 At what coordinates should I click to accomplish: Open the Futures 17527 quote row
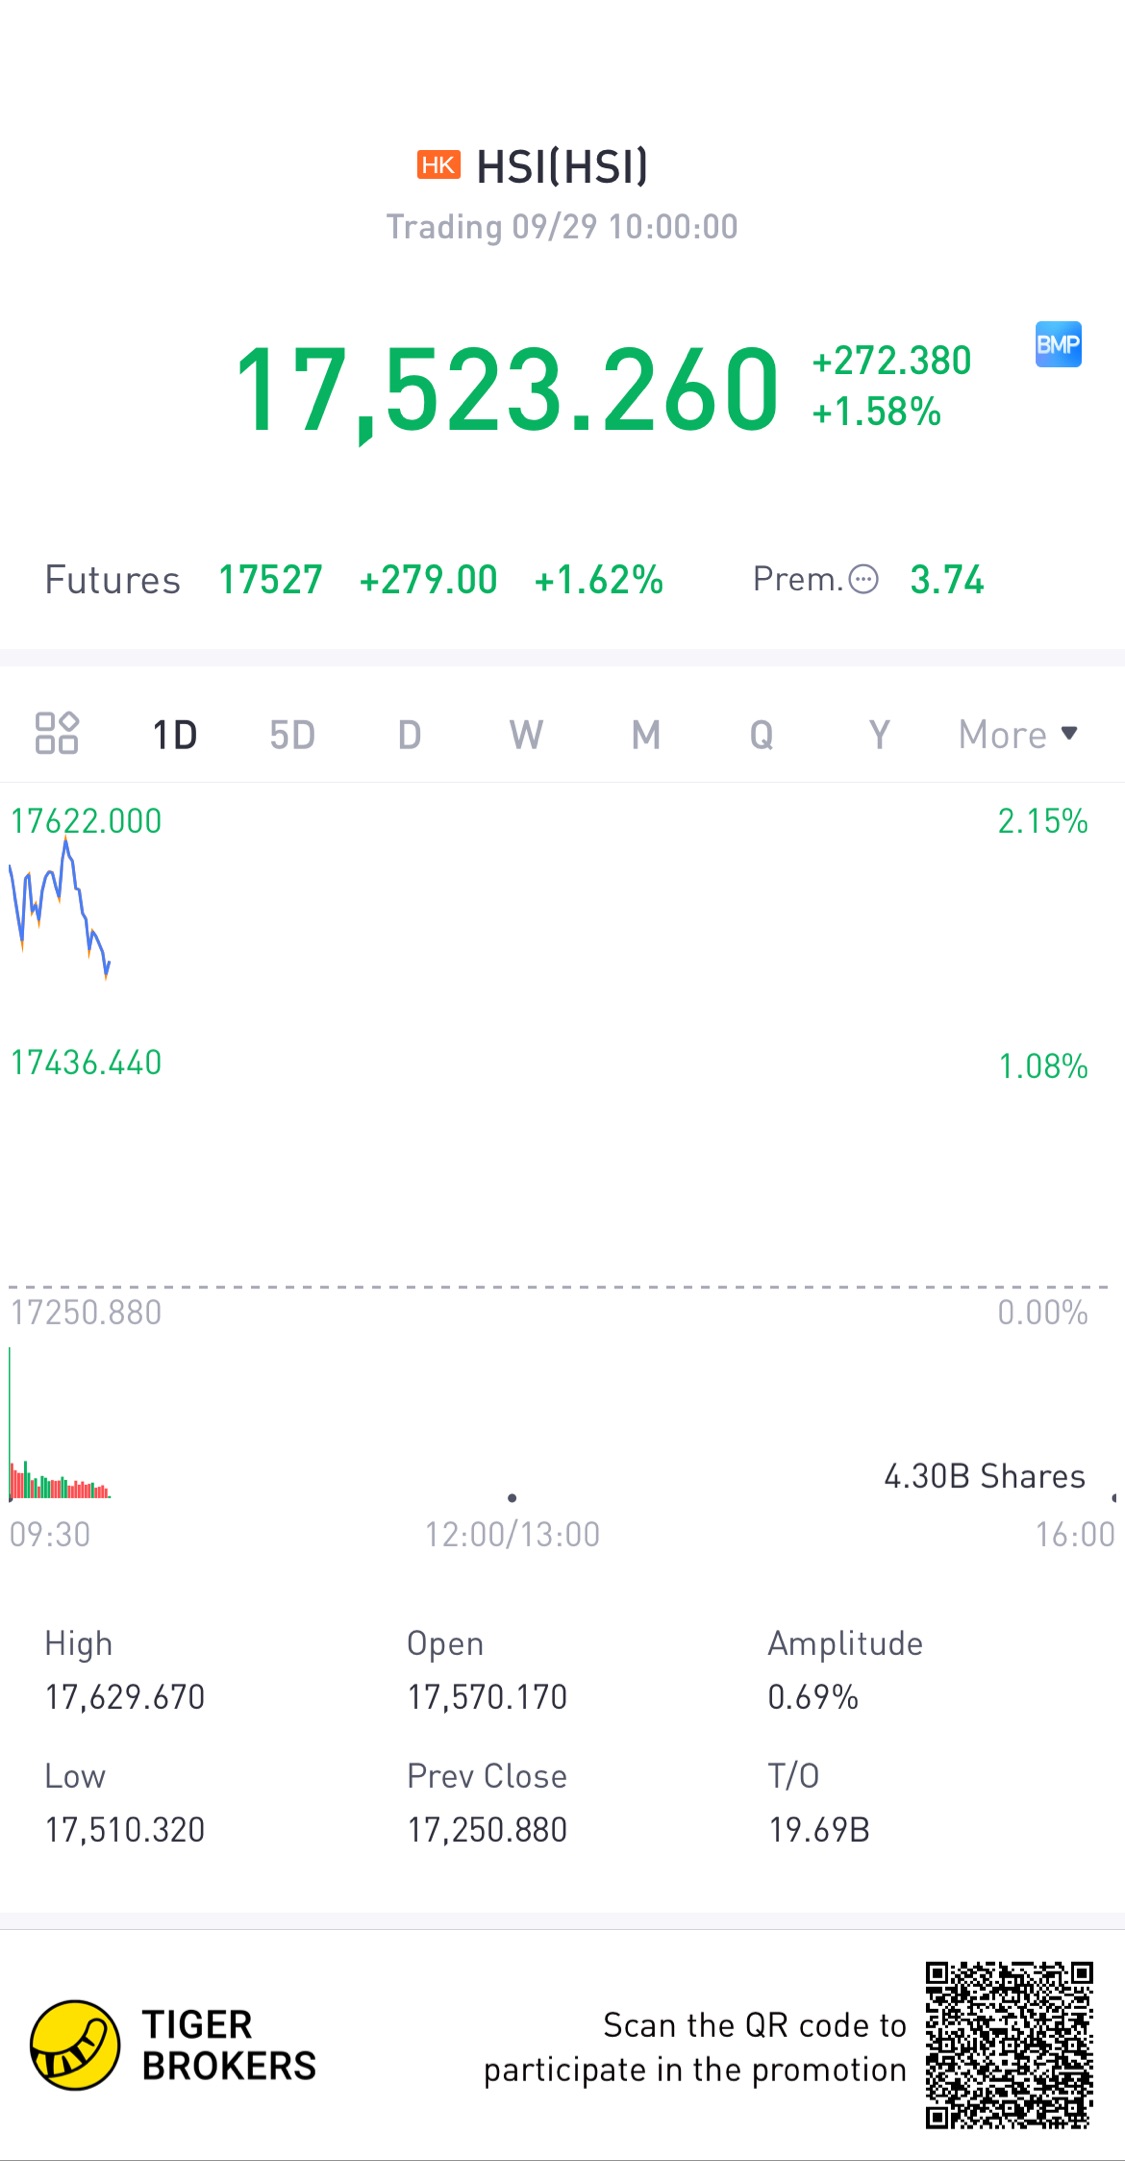pyautogui.click(x=270, y=580)
